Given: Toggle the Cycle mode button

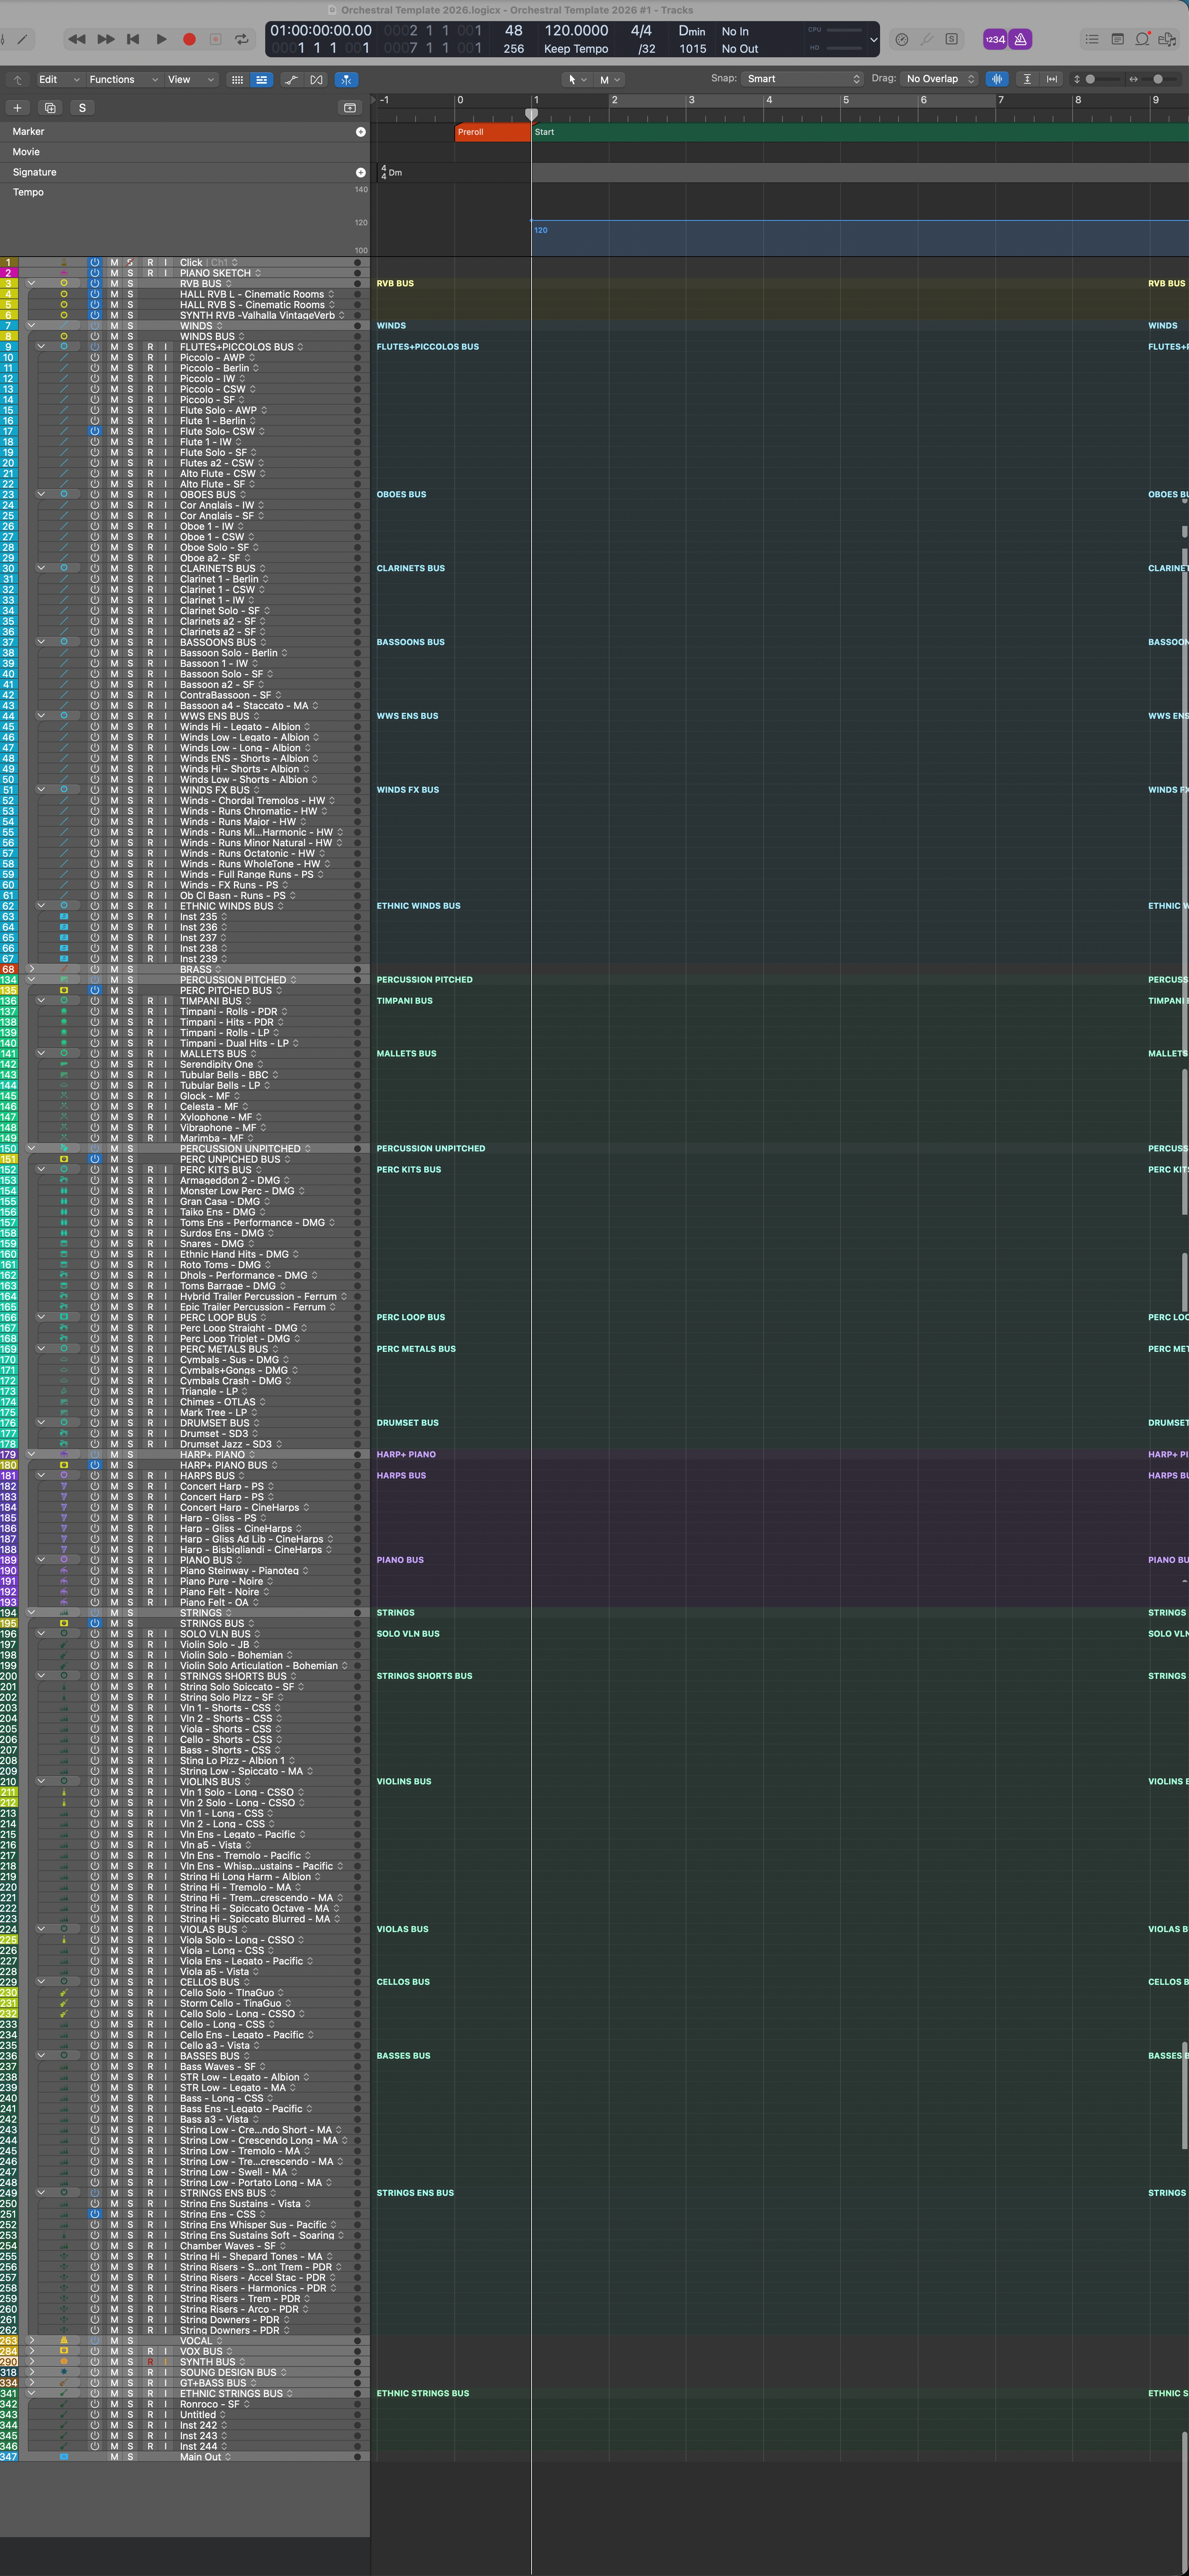Looking at the screenshot, I should [x=241, y=39].
